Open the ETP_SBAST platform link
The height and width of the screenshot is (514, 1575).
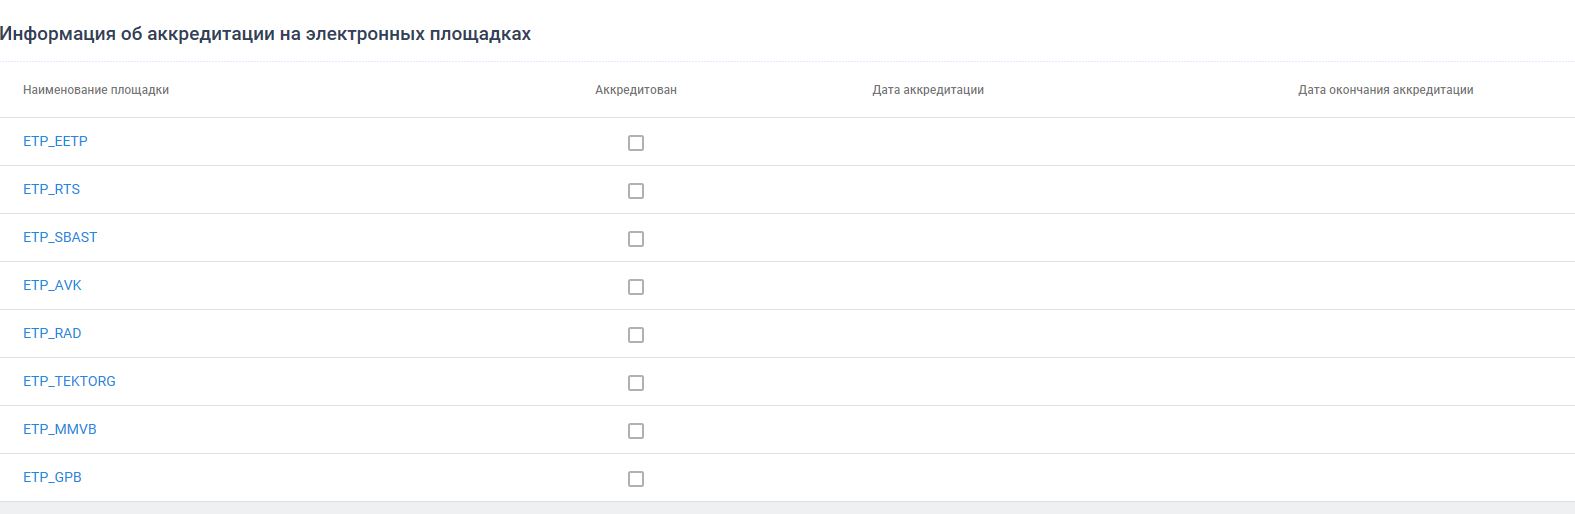[60, 237]
